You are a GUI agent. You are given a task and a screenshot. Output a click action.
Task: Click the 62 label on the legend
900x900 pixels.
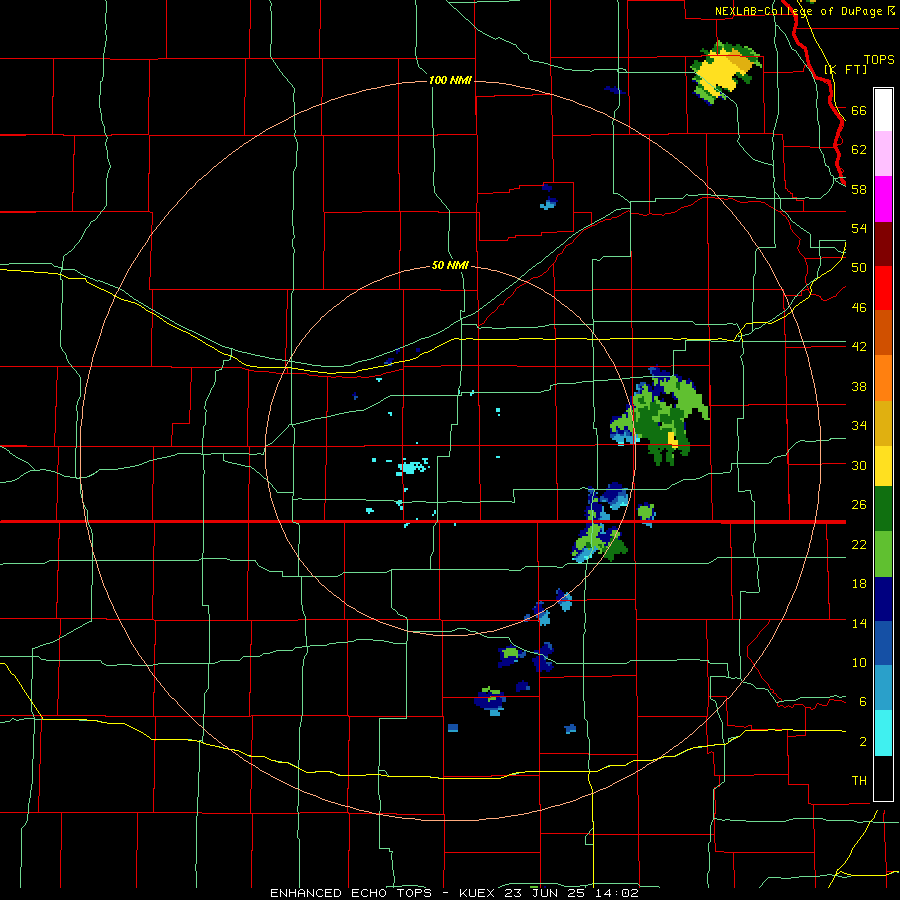click(x=859, y=149)
